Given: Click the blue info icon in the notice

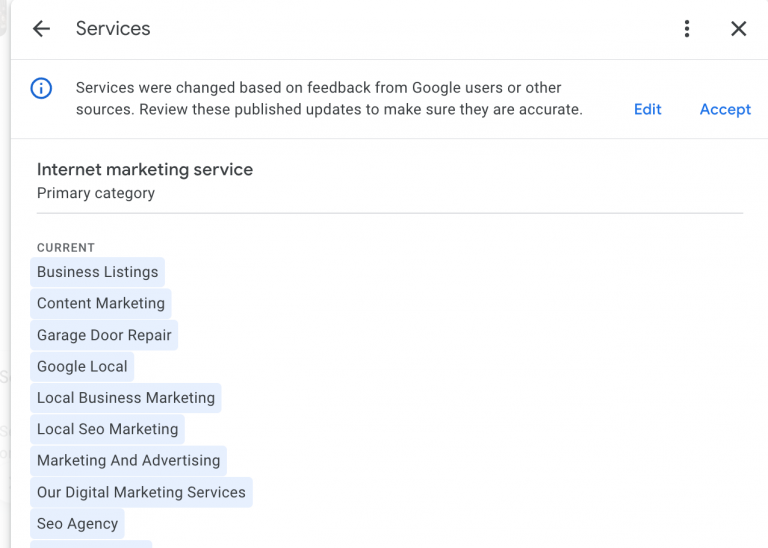Looking at the screenshot, I should coord(41,89).
